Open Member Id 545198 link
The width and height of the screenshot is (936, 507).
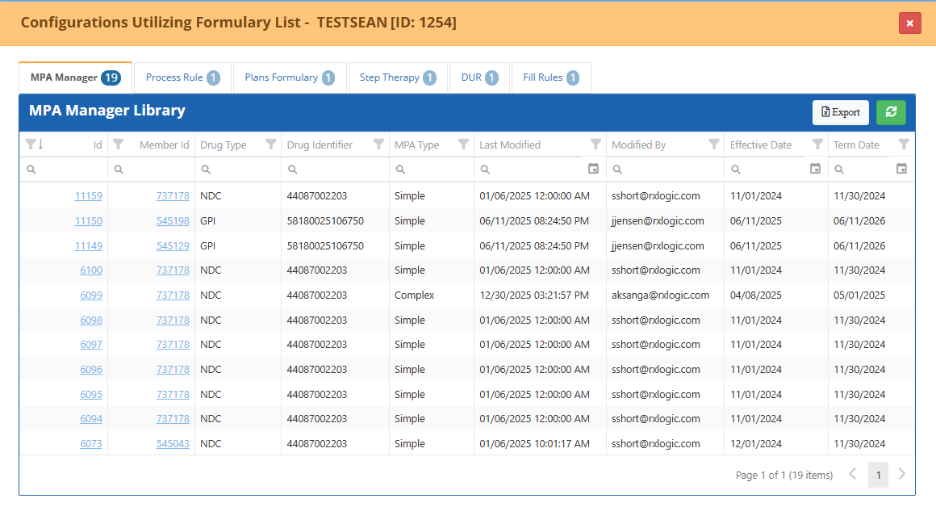click(172, 221)
